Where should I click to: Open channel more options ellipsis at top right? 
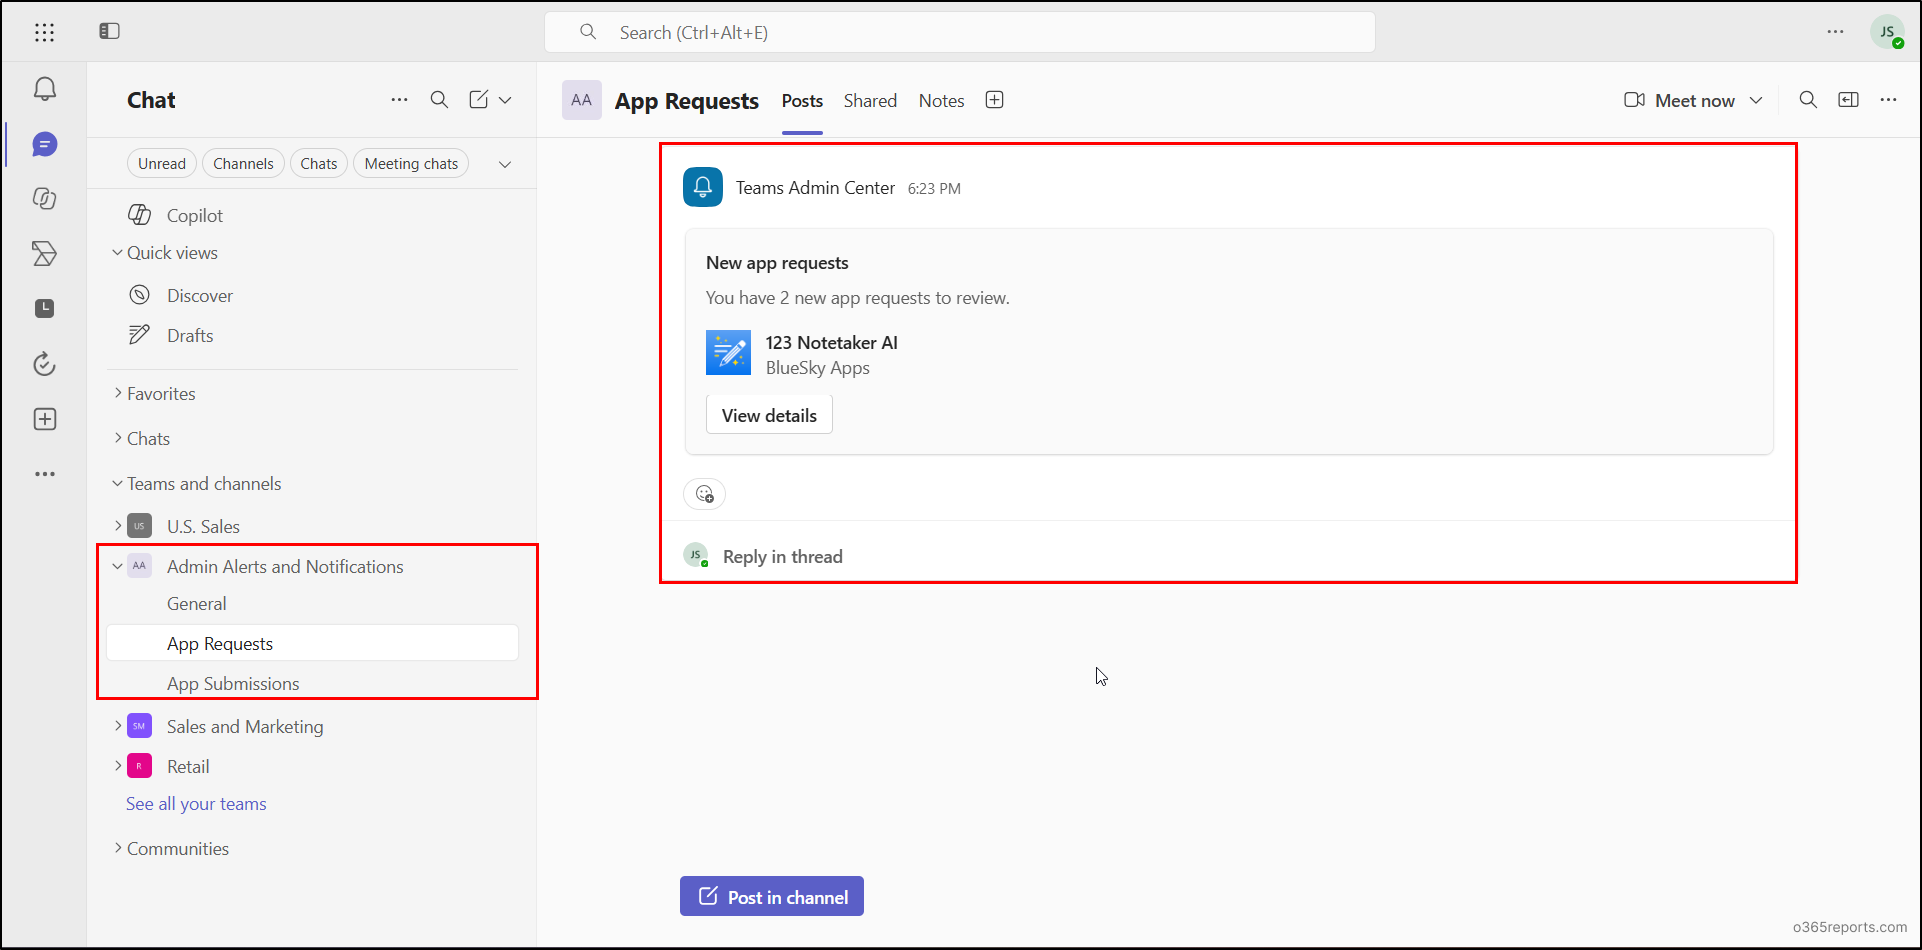click(x=1888, y=100)
